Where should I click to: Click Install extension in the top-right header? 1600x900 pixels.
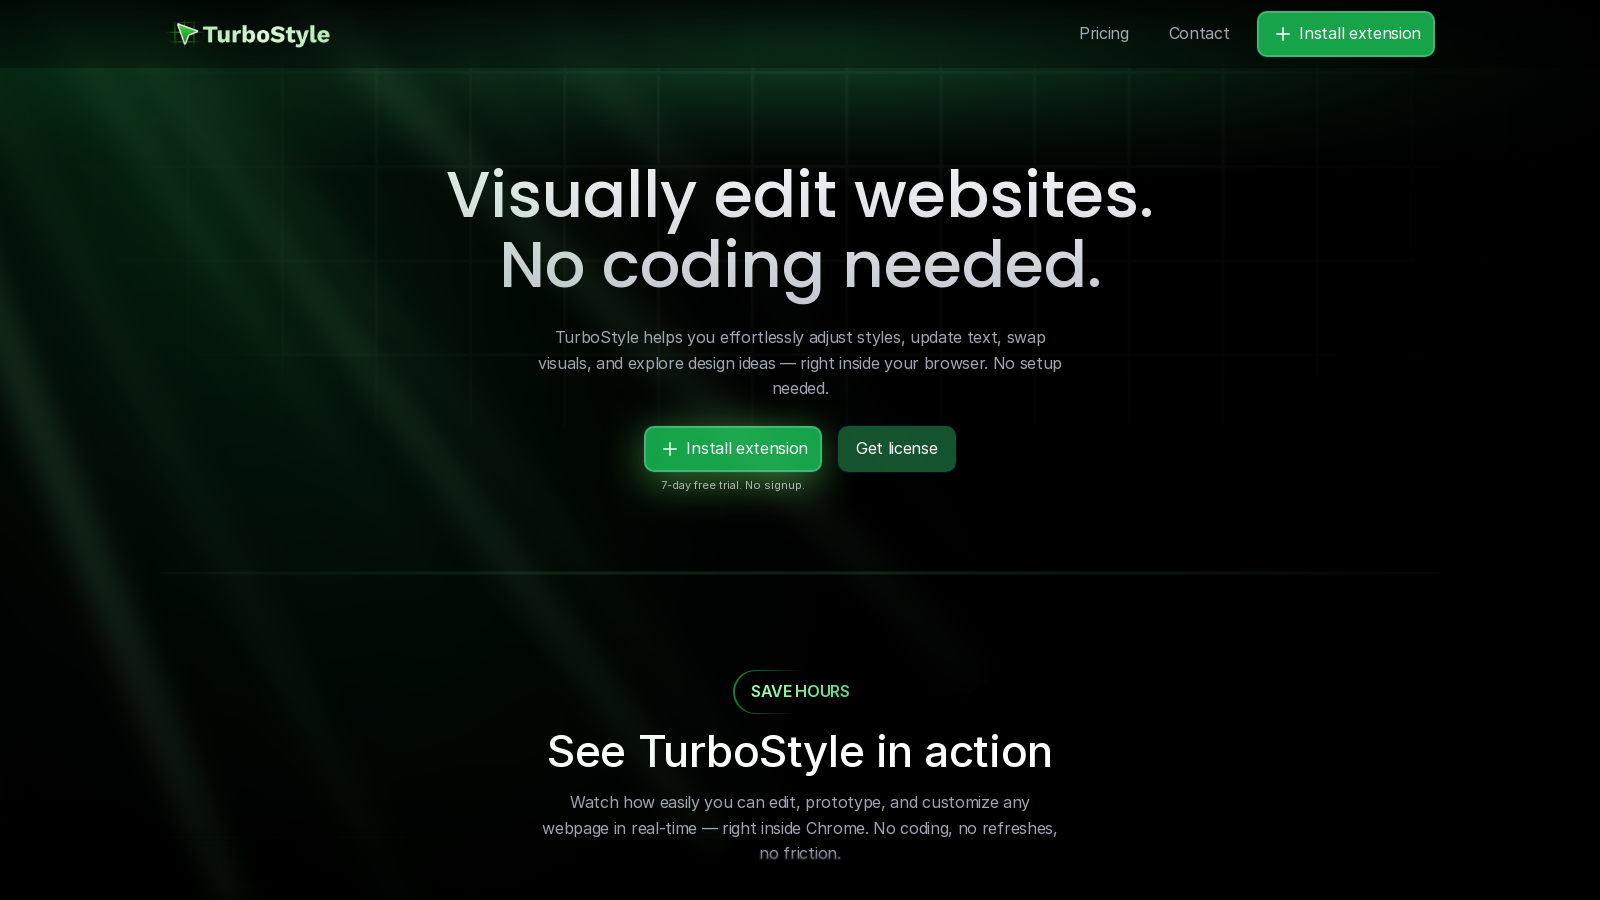point(1346,33)
